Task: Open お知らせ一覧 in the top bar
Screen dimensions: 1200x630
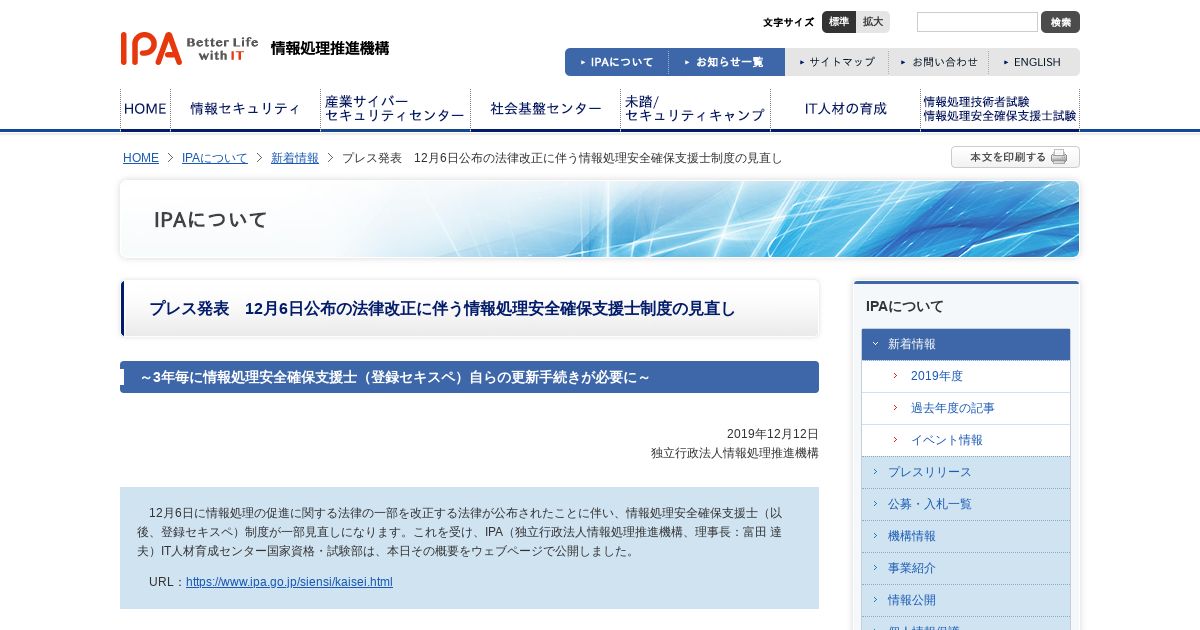Action: pos(727,62)
